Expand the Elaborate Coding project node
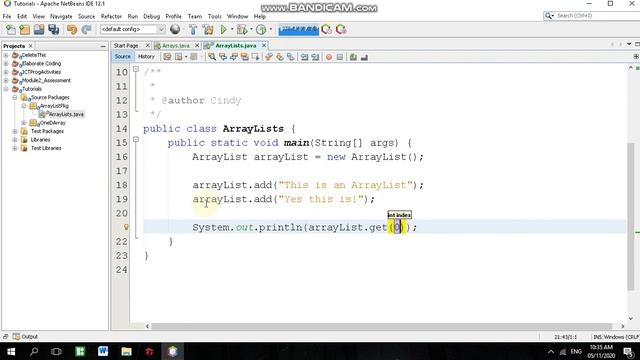Viewport: 640px width, 360px height. [x=6, y=64]
